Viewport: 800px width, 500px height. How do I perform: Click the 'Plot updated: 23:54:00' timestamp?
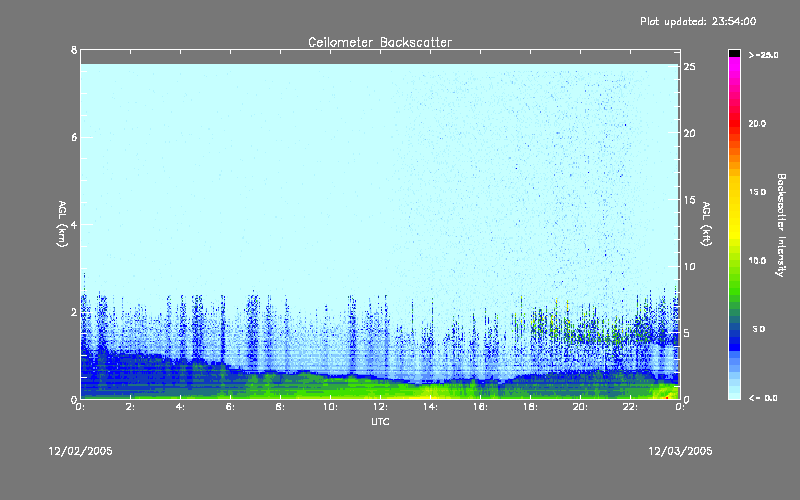coord(698,21)
